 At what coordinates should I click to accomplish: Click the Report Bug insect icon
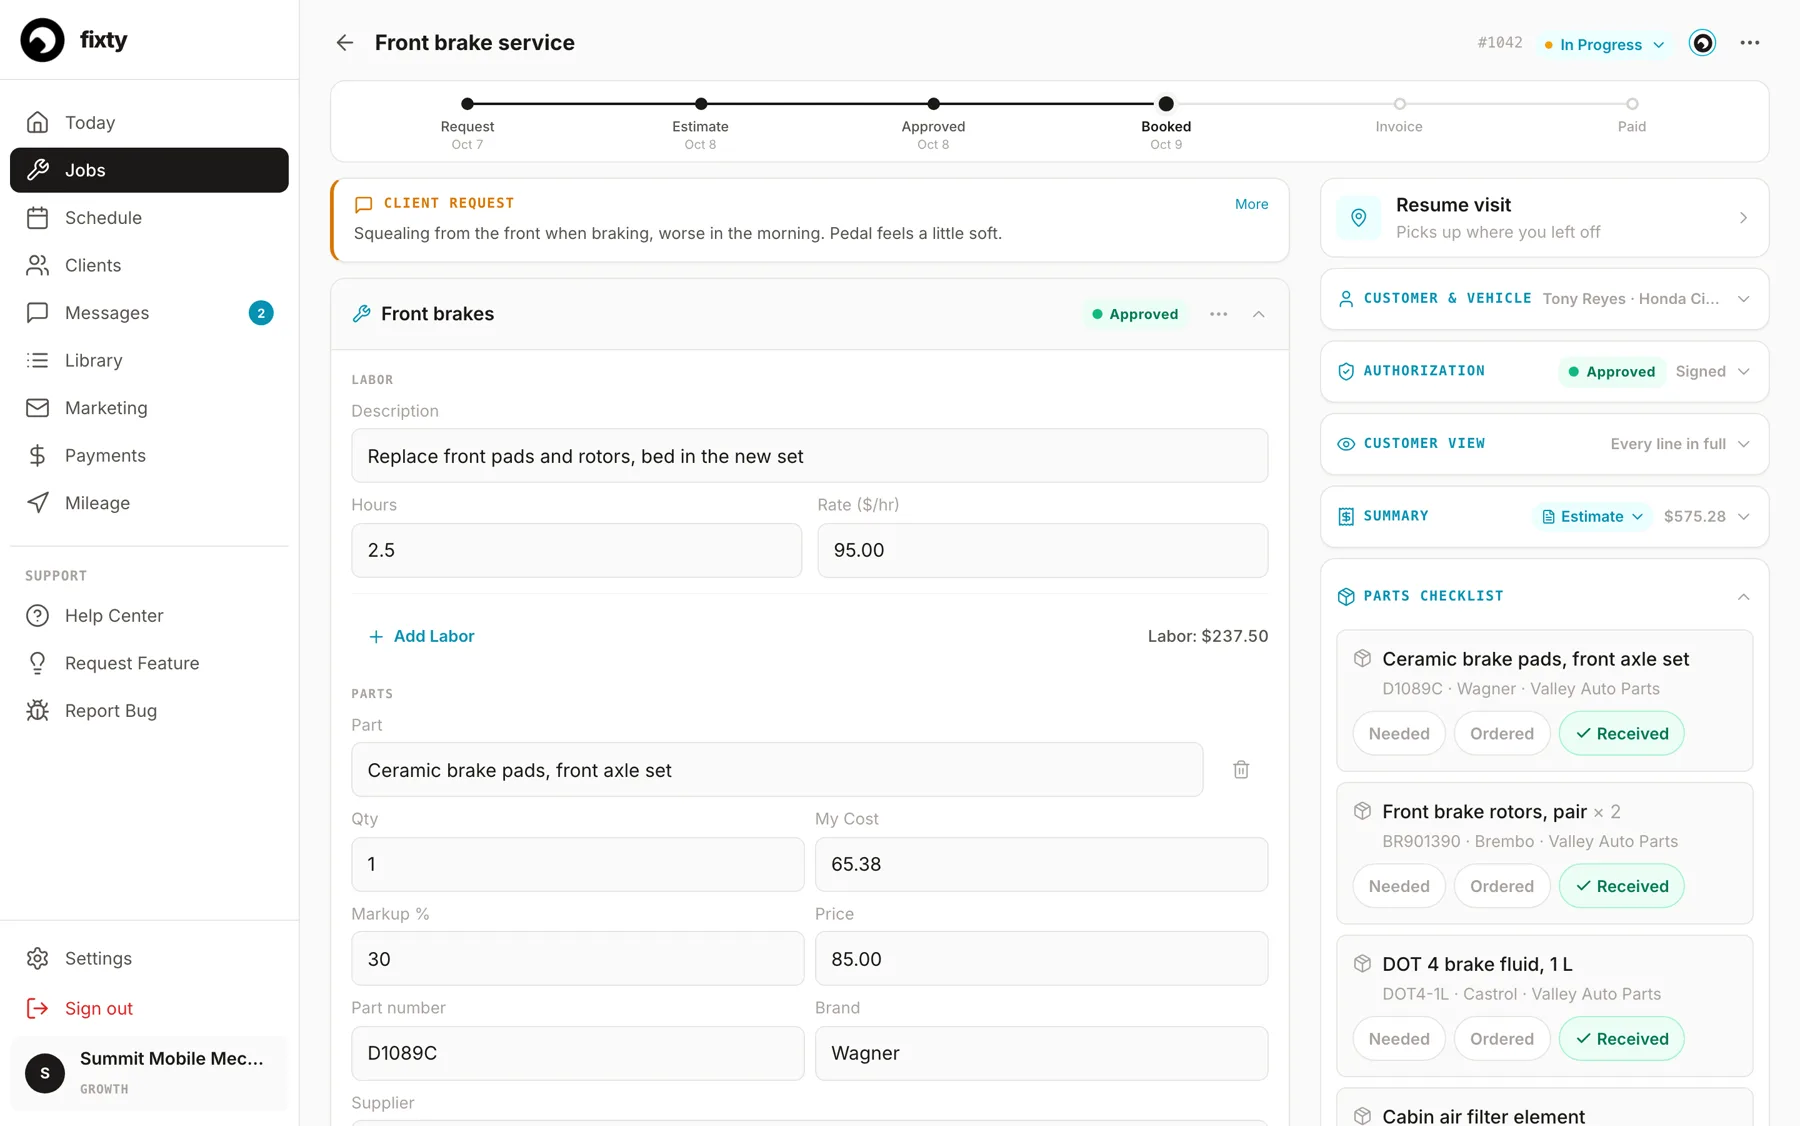(x=38, y=710)
